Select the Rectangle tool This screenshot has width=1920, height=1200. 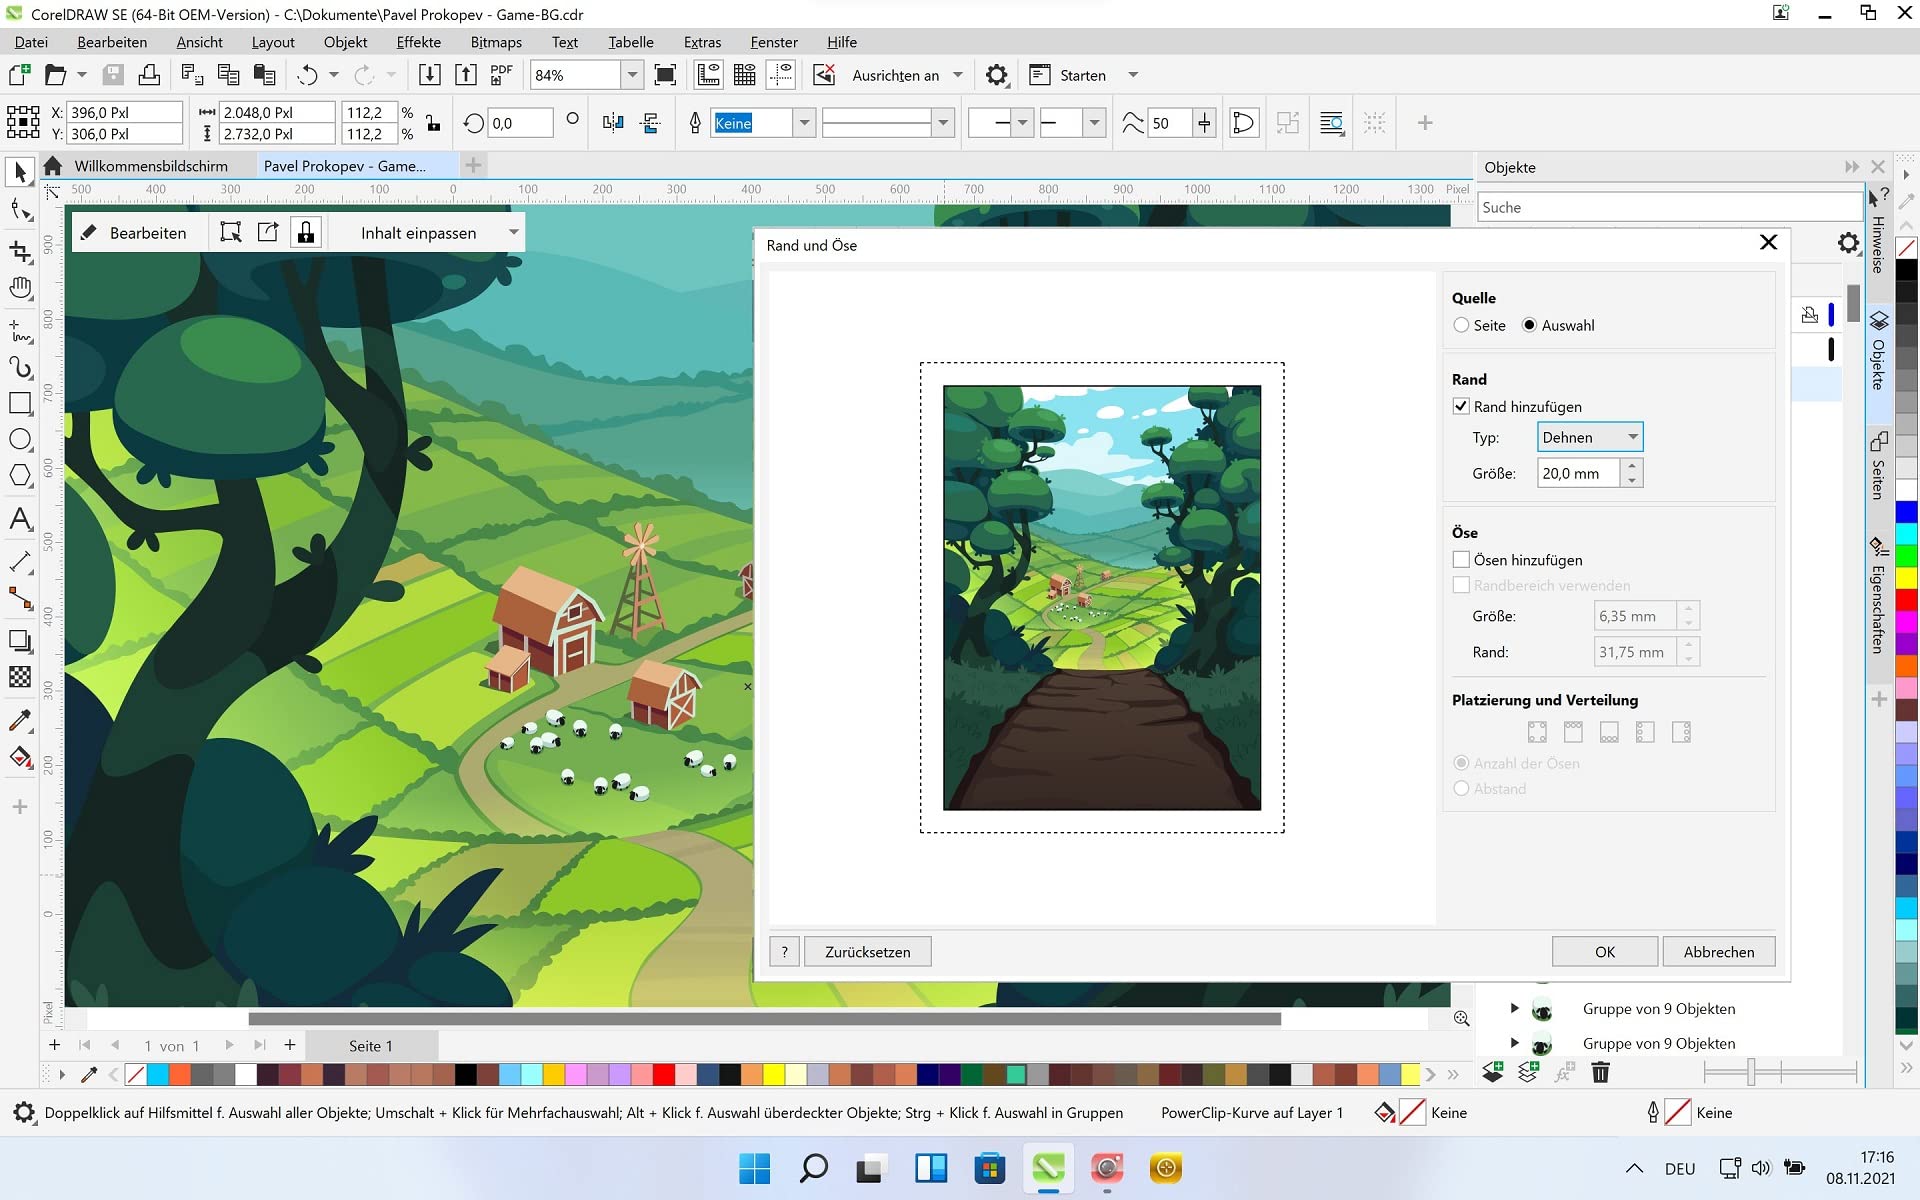coord(20,403)
